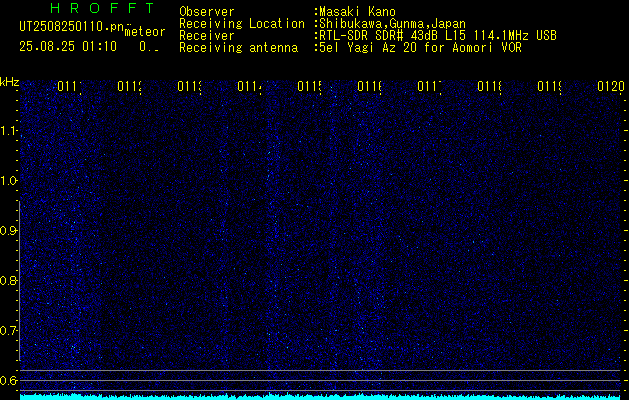
Task: Click the 0.9 kHz axis label
Action: click(x=8, y=231)
